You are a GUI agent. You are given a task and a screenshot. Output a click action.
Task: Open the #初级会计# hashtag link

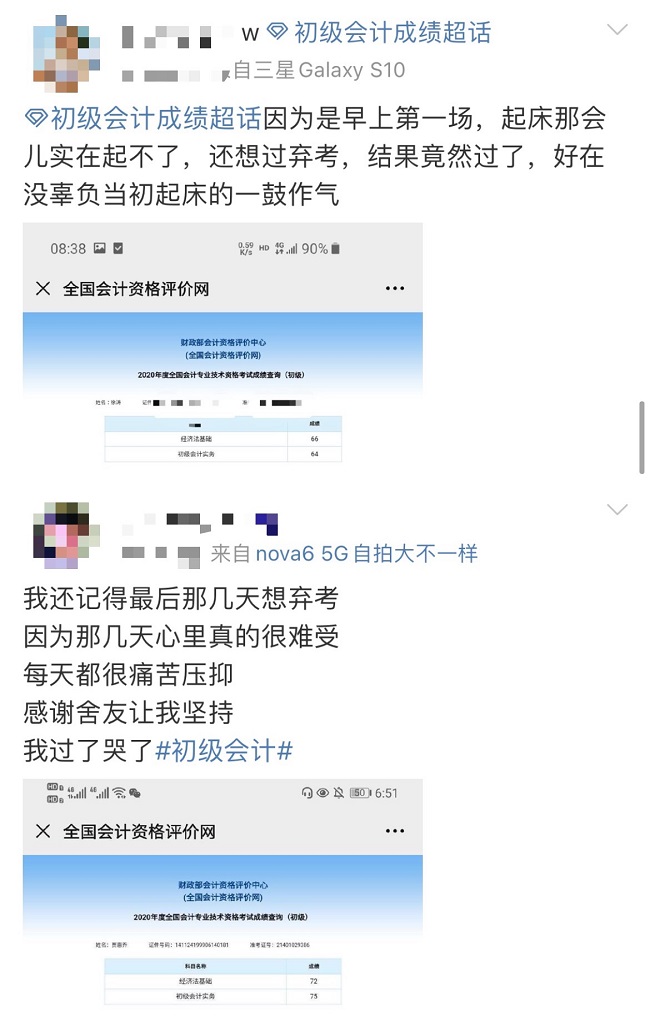click(x=223, y=750)
